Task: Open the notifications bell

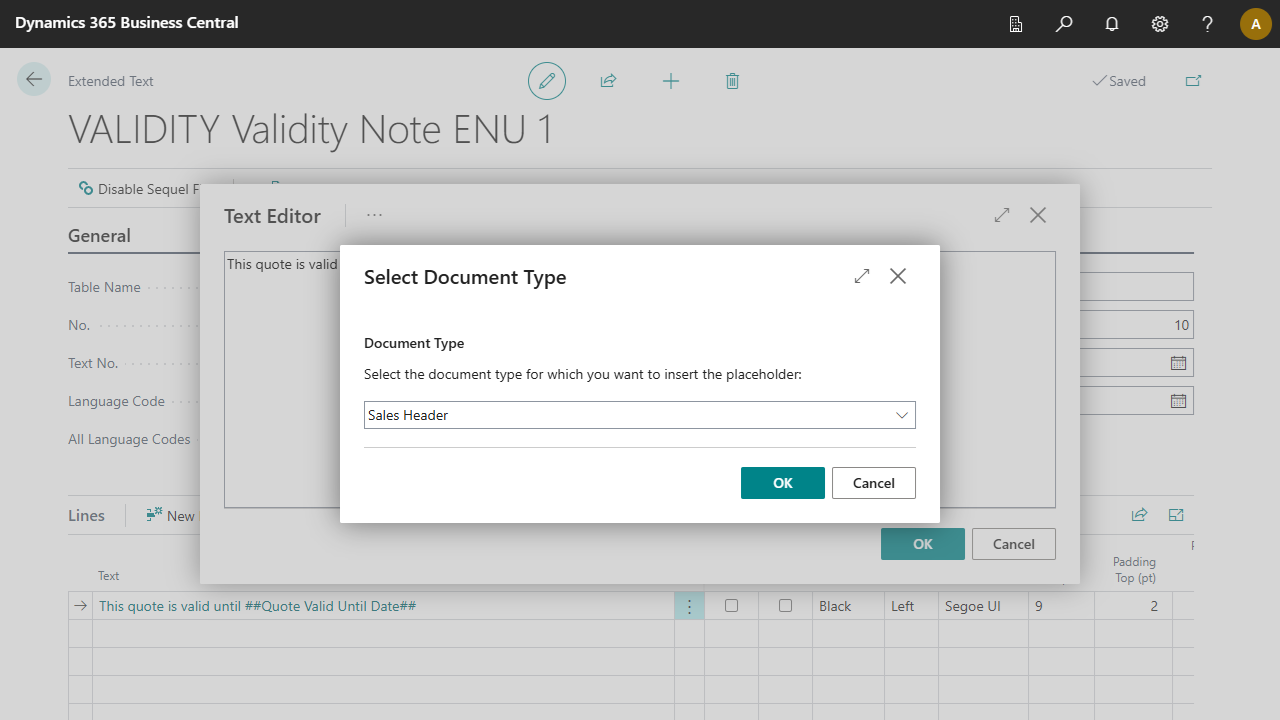Action: coord(1112,24)
